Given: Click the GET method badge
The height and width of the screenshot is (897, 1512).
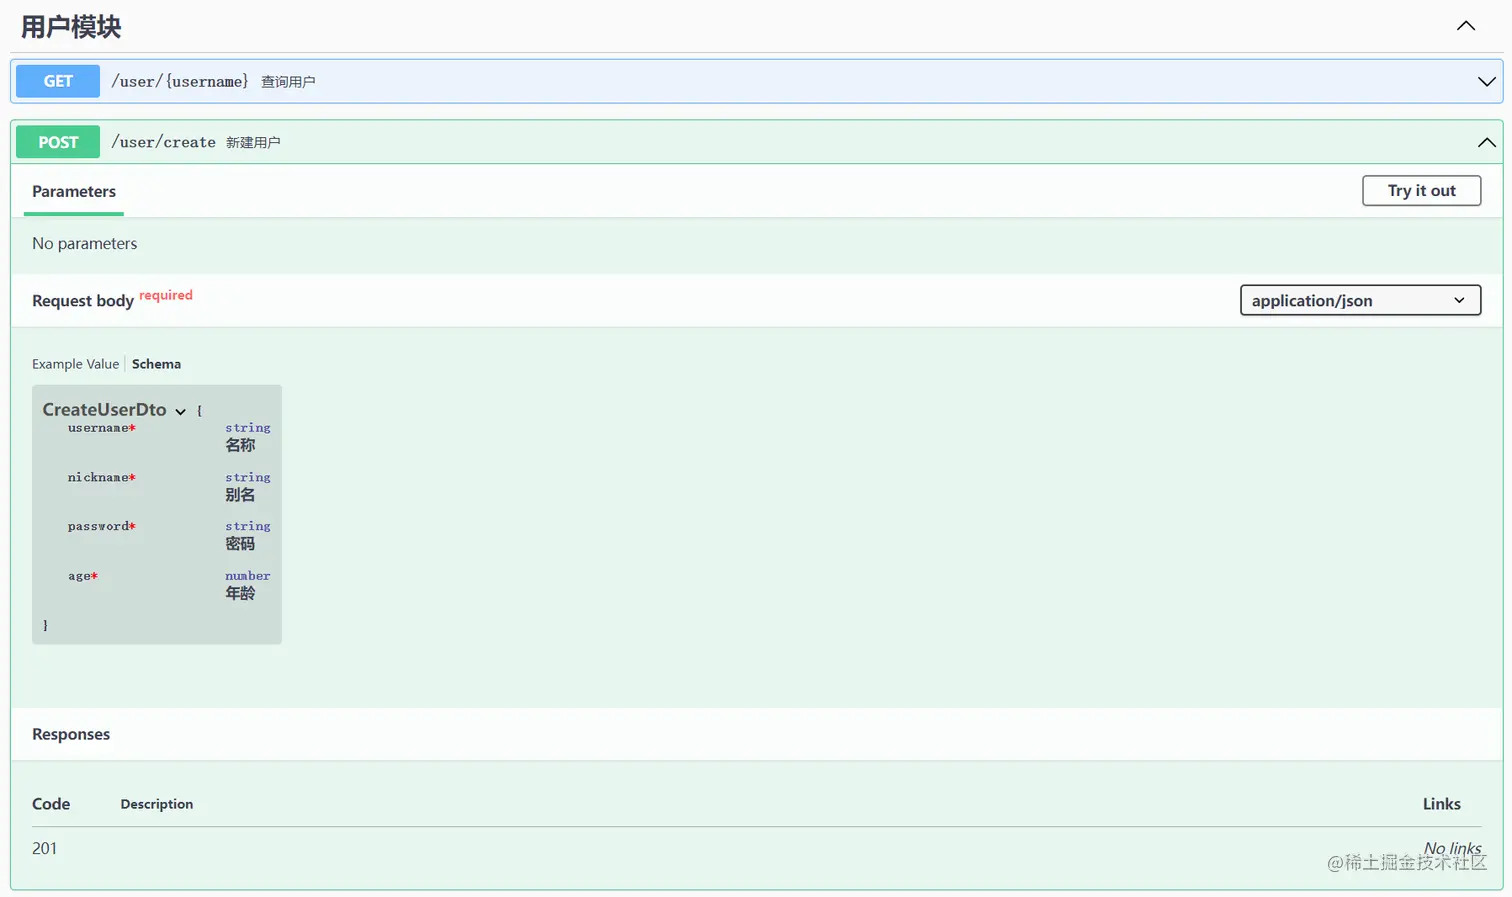Looking at the screenshot, I should tap(58, 81).
